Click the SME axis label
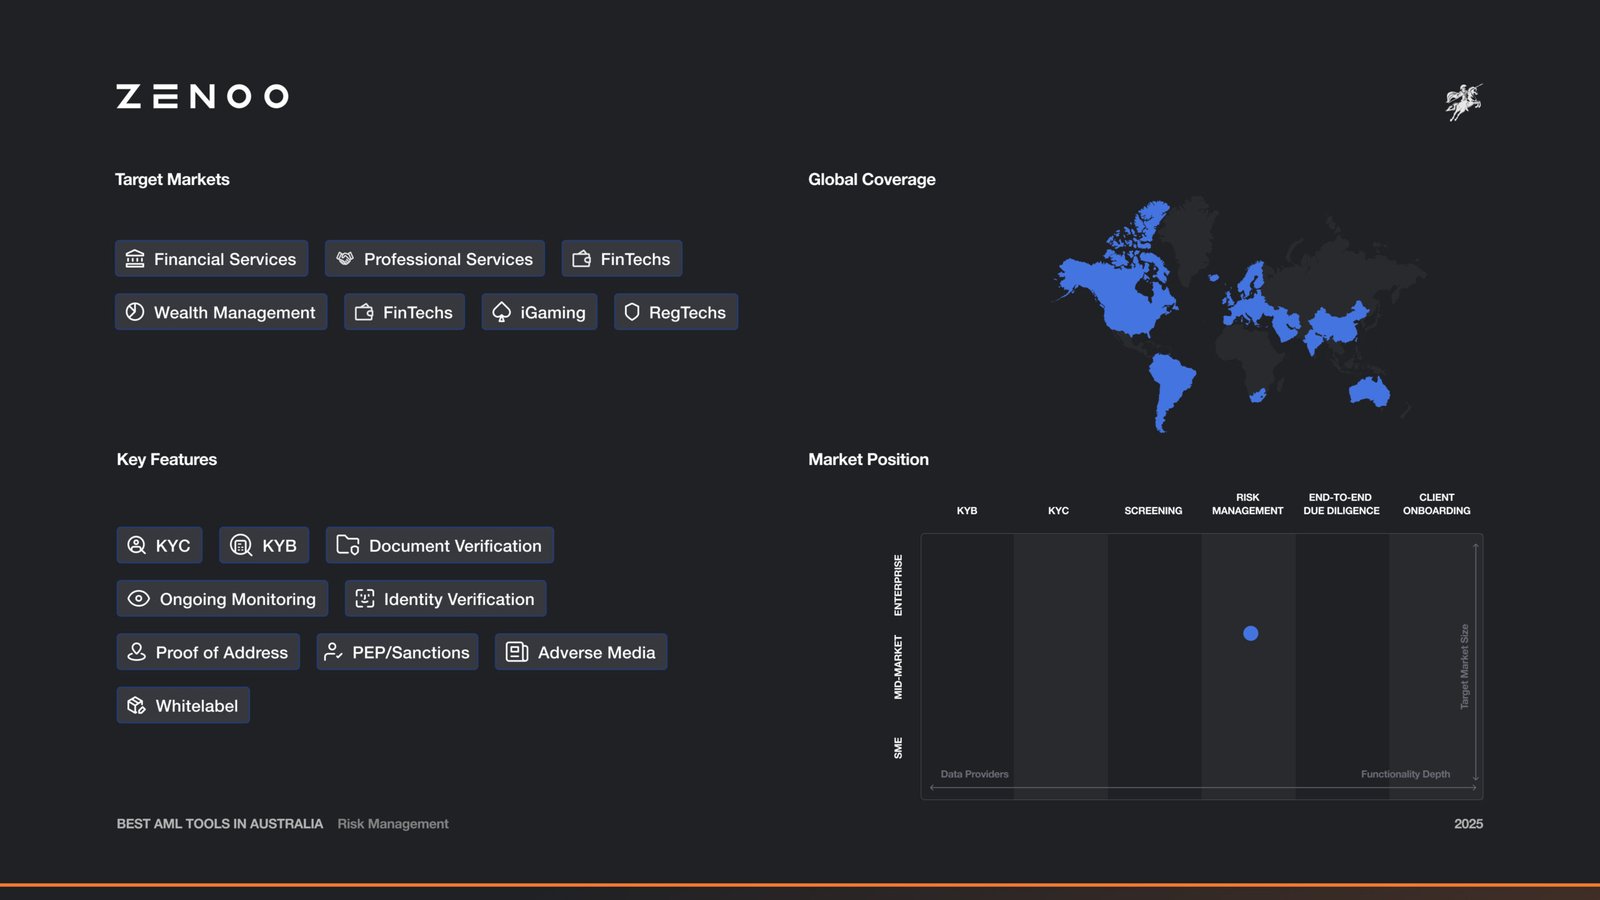 (898, 748)
